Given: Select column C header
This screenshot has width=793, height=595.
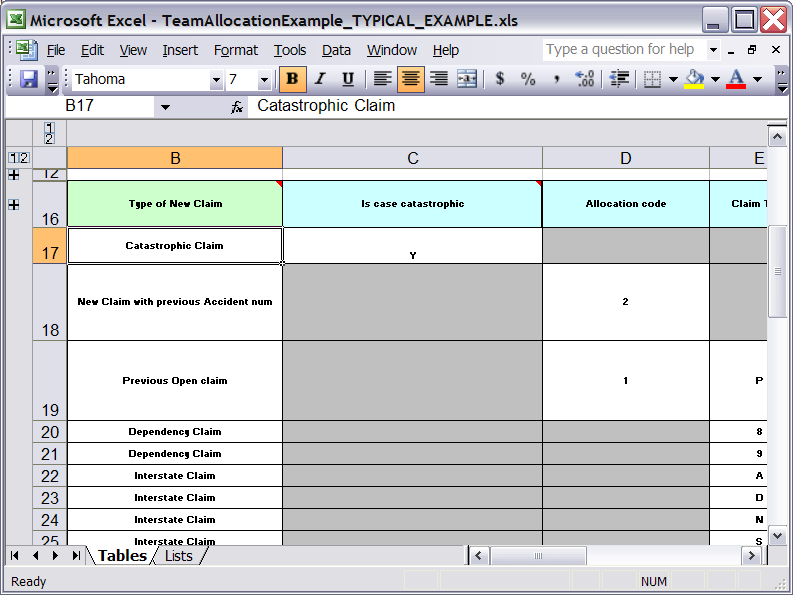Looking at the screenshot, I should [x=412, y=158].
